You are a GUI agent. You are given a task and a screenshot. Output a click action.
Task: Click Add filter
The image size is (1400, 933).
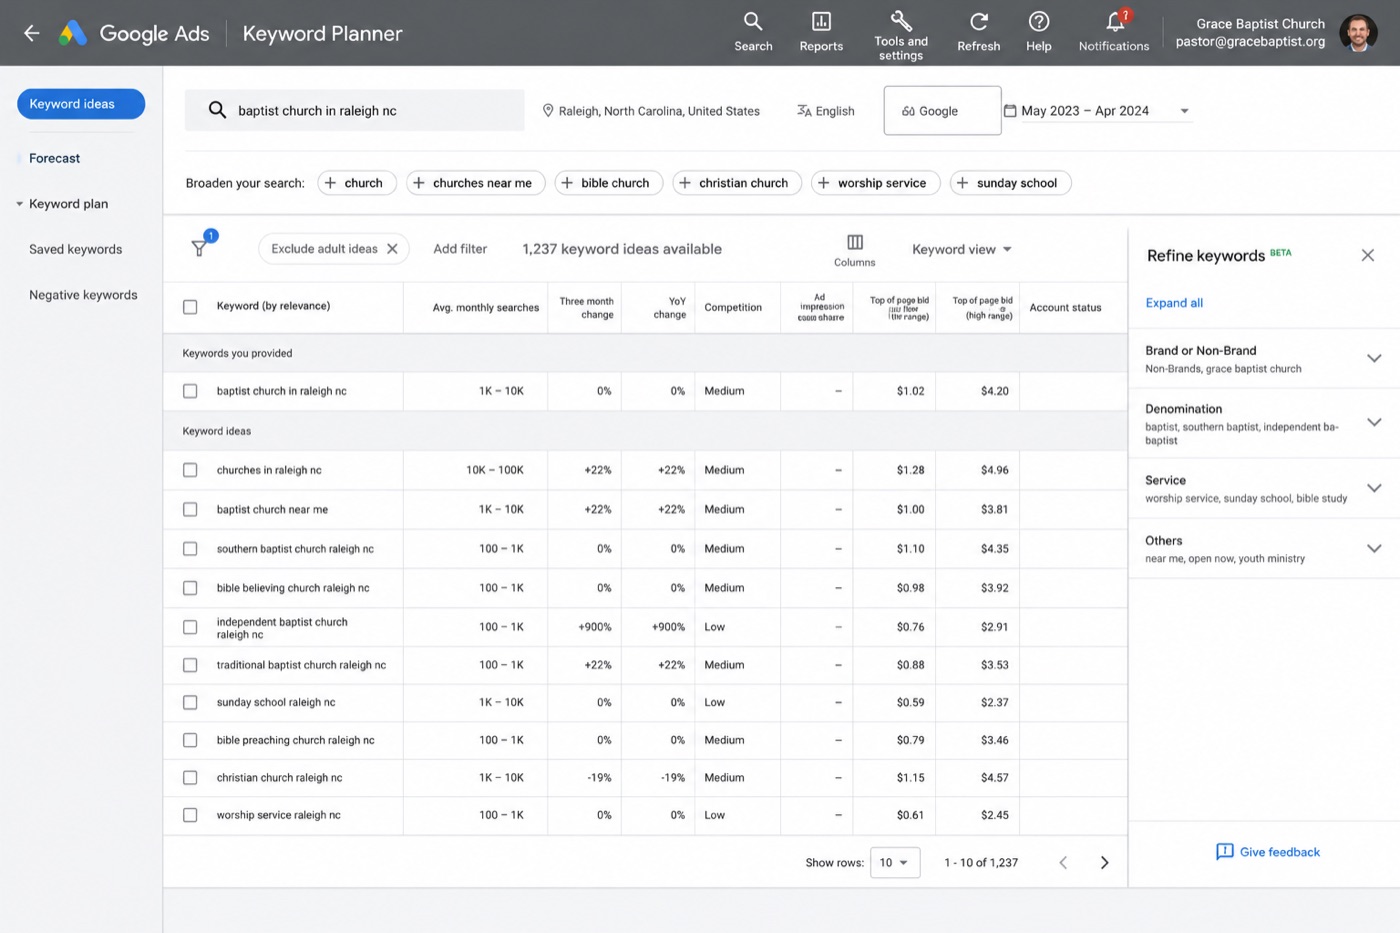point(460,249)
